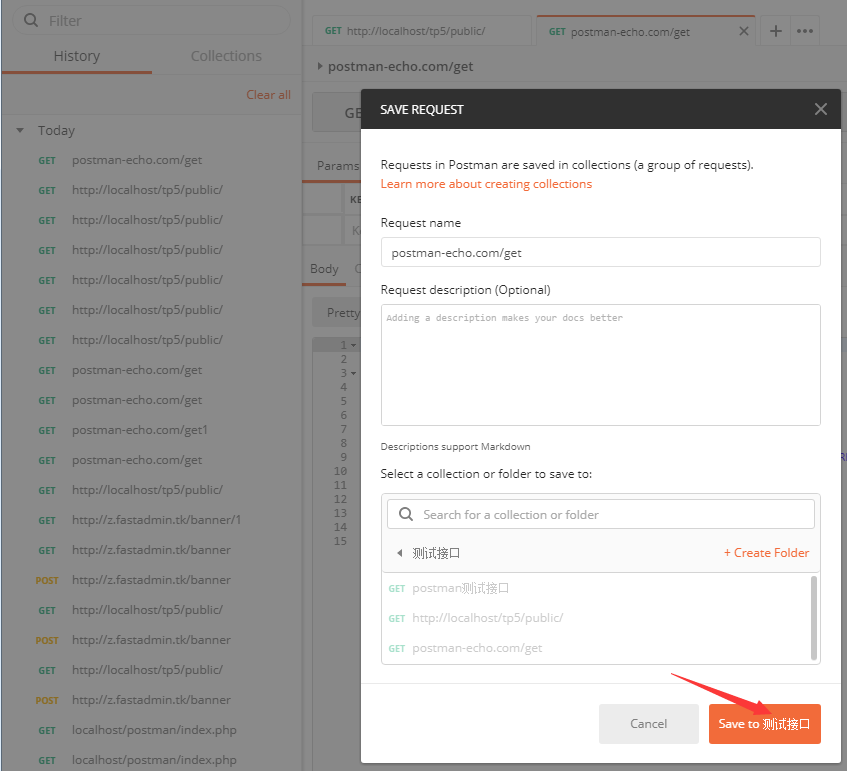Click the 测试接口 collection name

(x=436, y=553)
